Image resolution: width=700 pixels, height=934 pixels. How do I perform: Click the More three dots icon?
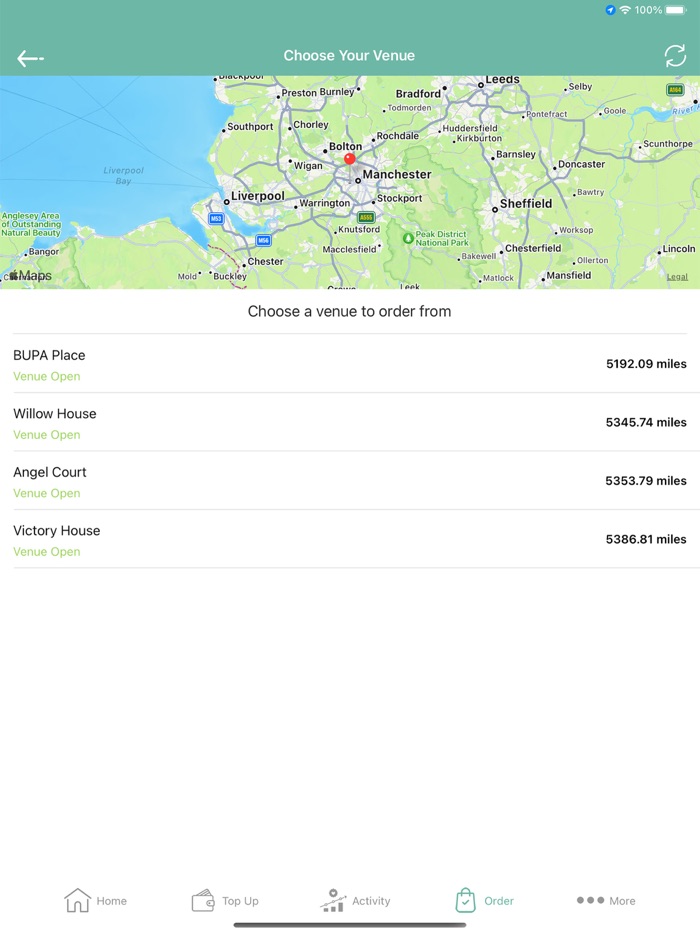coord(590,900)
